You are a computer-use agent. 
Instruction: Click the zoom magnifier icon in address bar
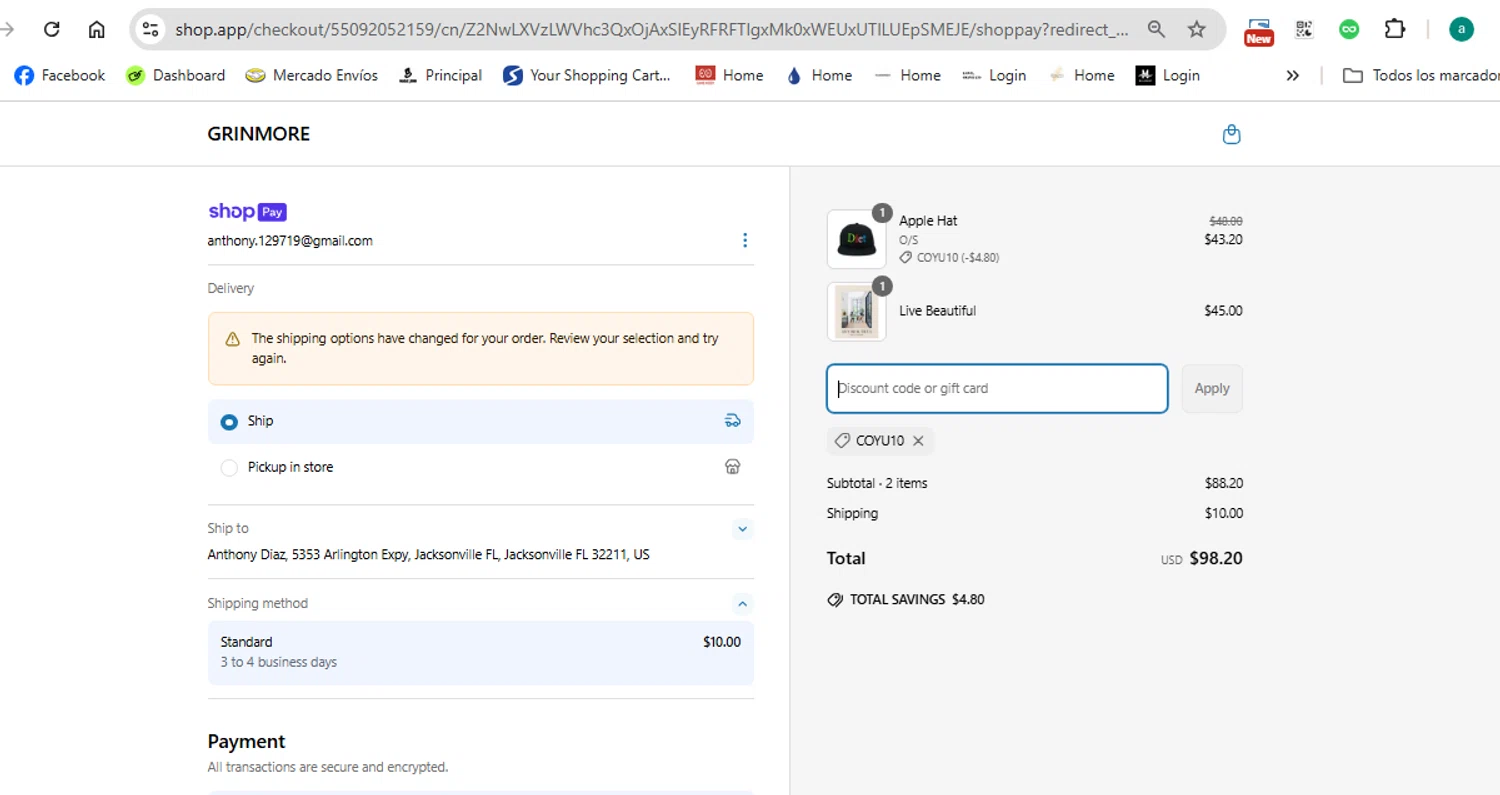click(x=1156, y=29)
